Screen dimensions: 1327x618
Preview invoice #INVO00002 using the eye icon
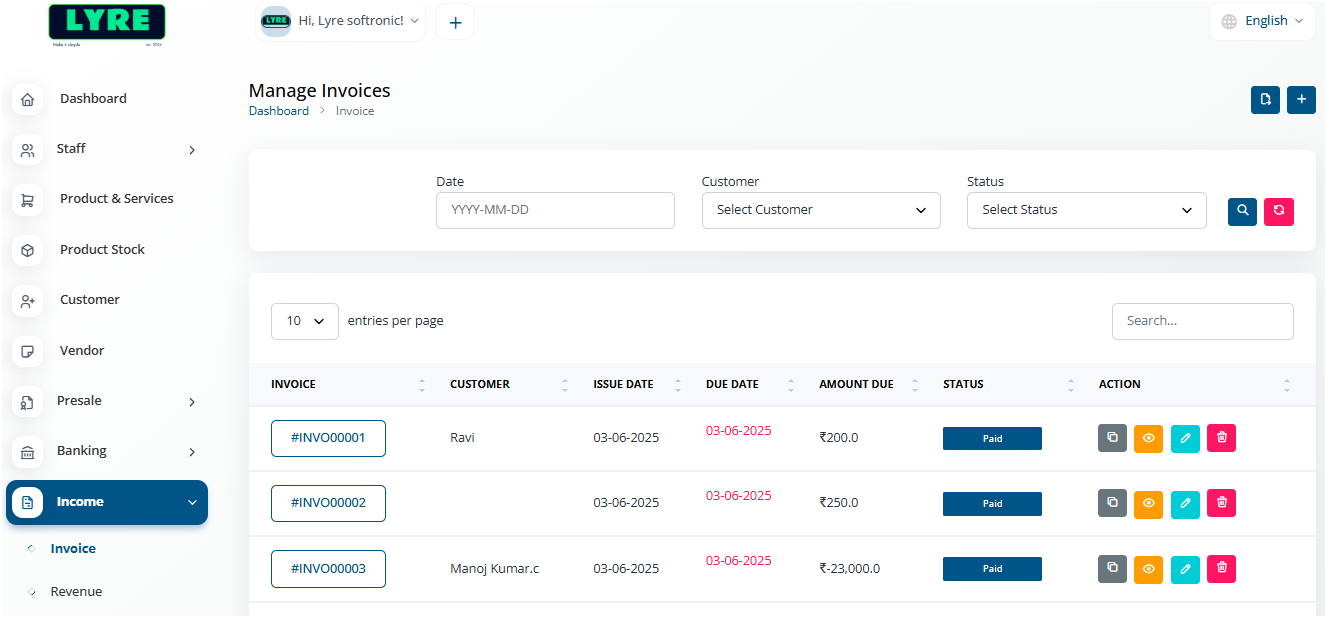pyautogui.click(x=1148, y=503)
